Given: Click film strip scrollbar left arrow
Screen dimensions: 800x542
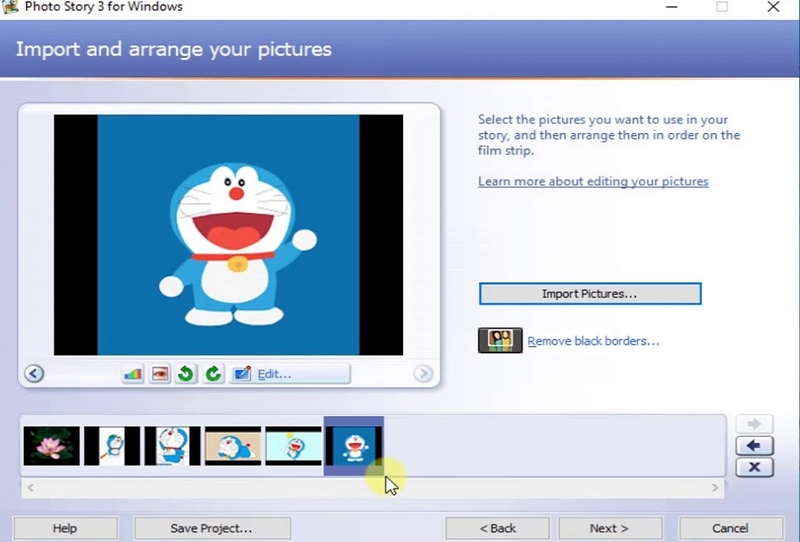Looking at the screenshot, I should pyautogui.click(x=31, y=487).
